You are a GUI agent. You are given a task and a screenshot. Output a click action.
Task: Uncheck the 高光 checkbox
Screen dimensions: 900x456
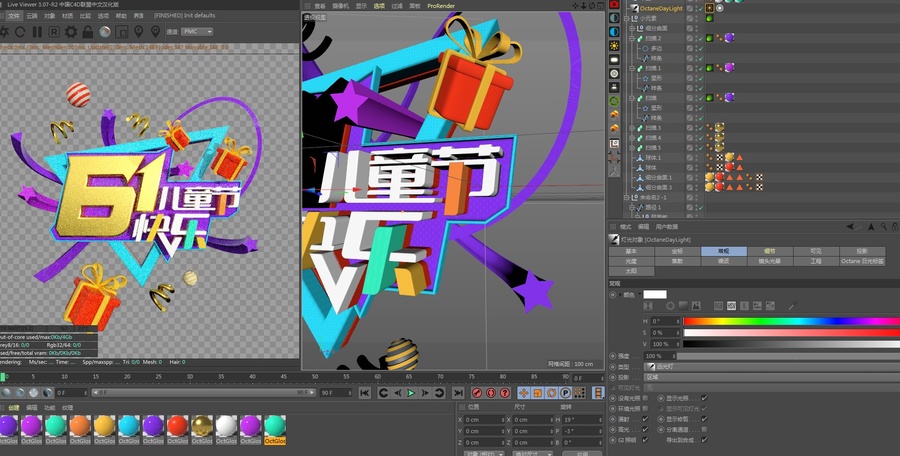[x=645, y=430]
